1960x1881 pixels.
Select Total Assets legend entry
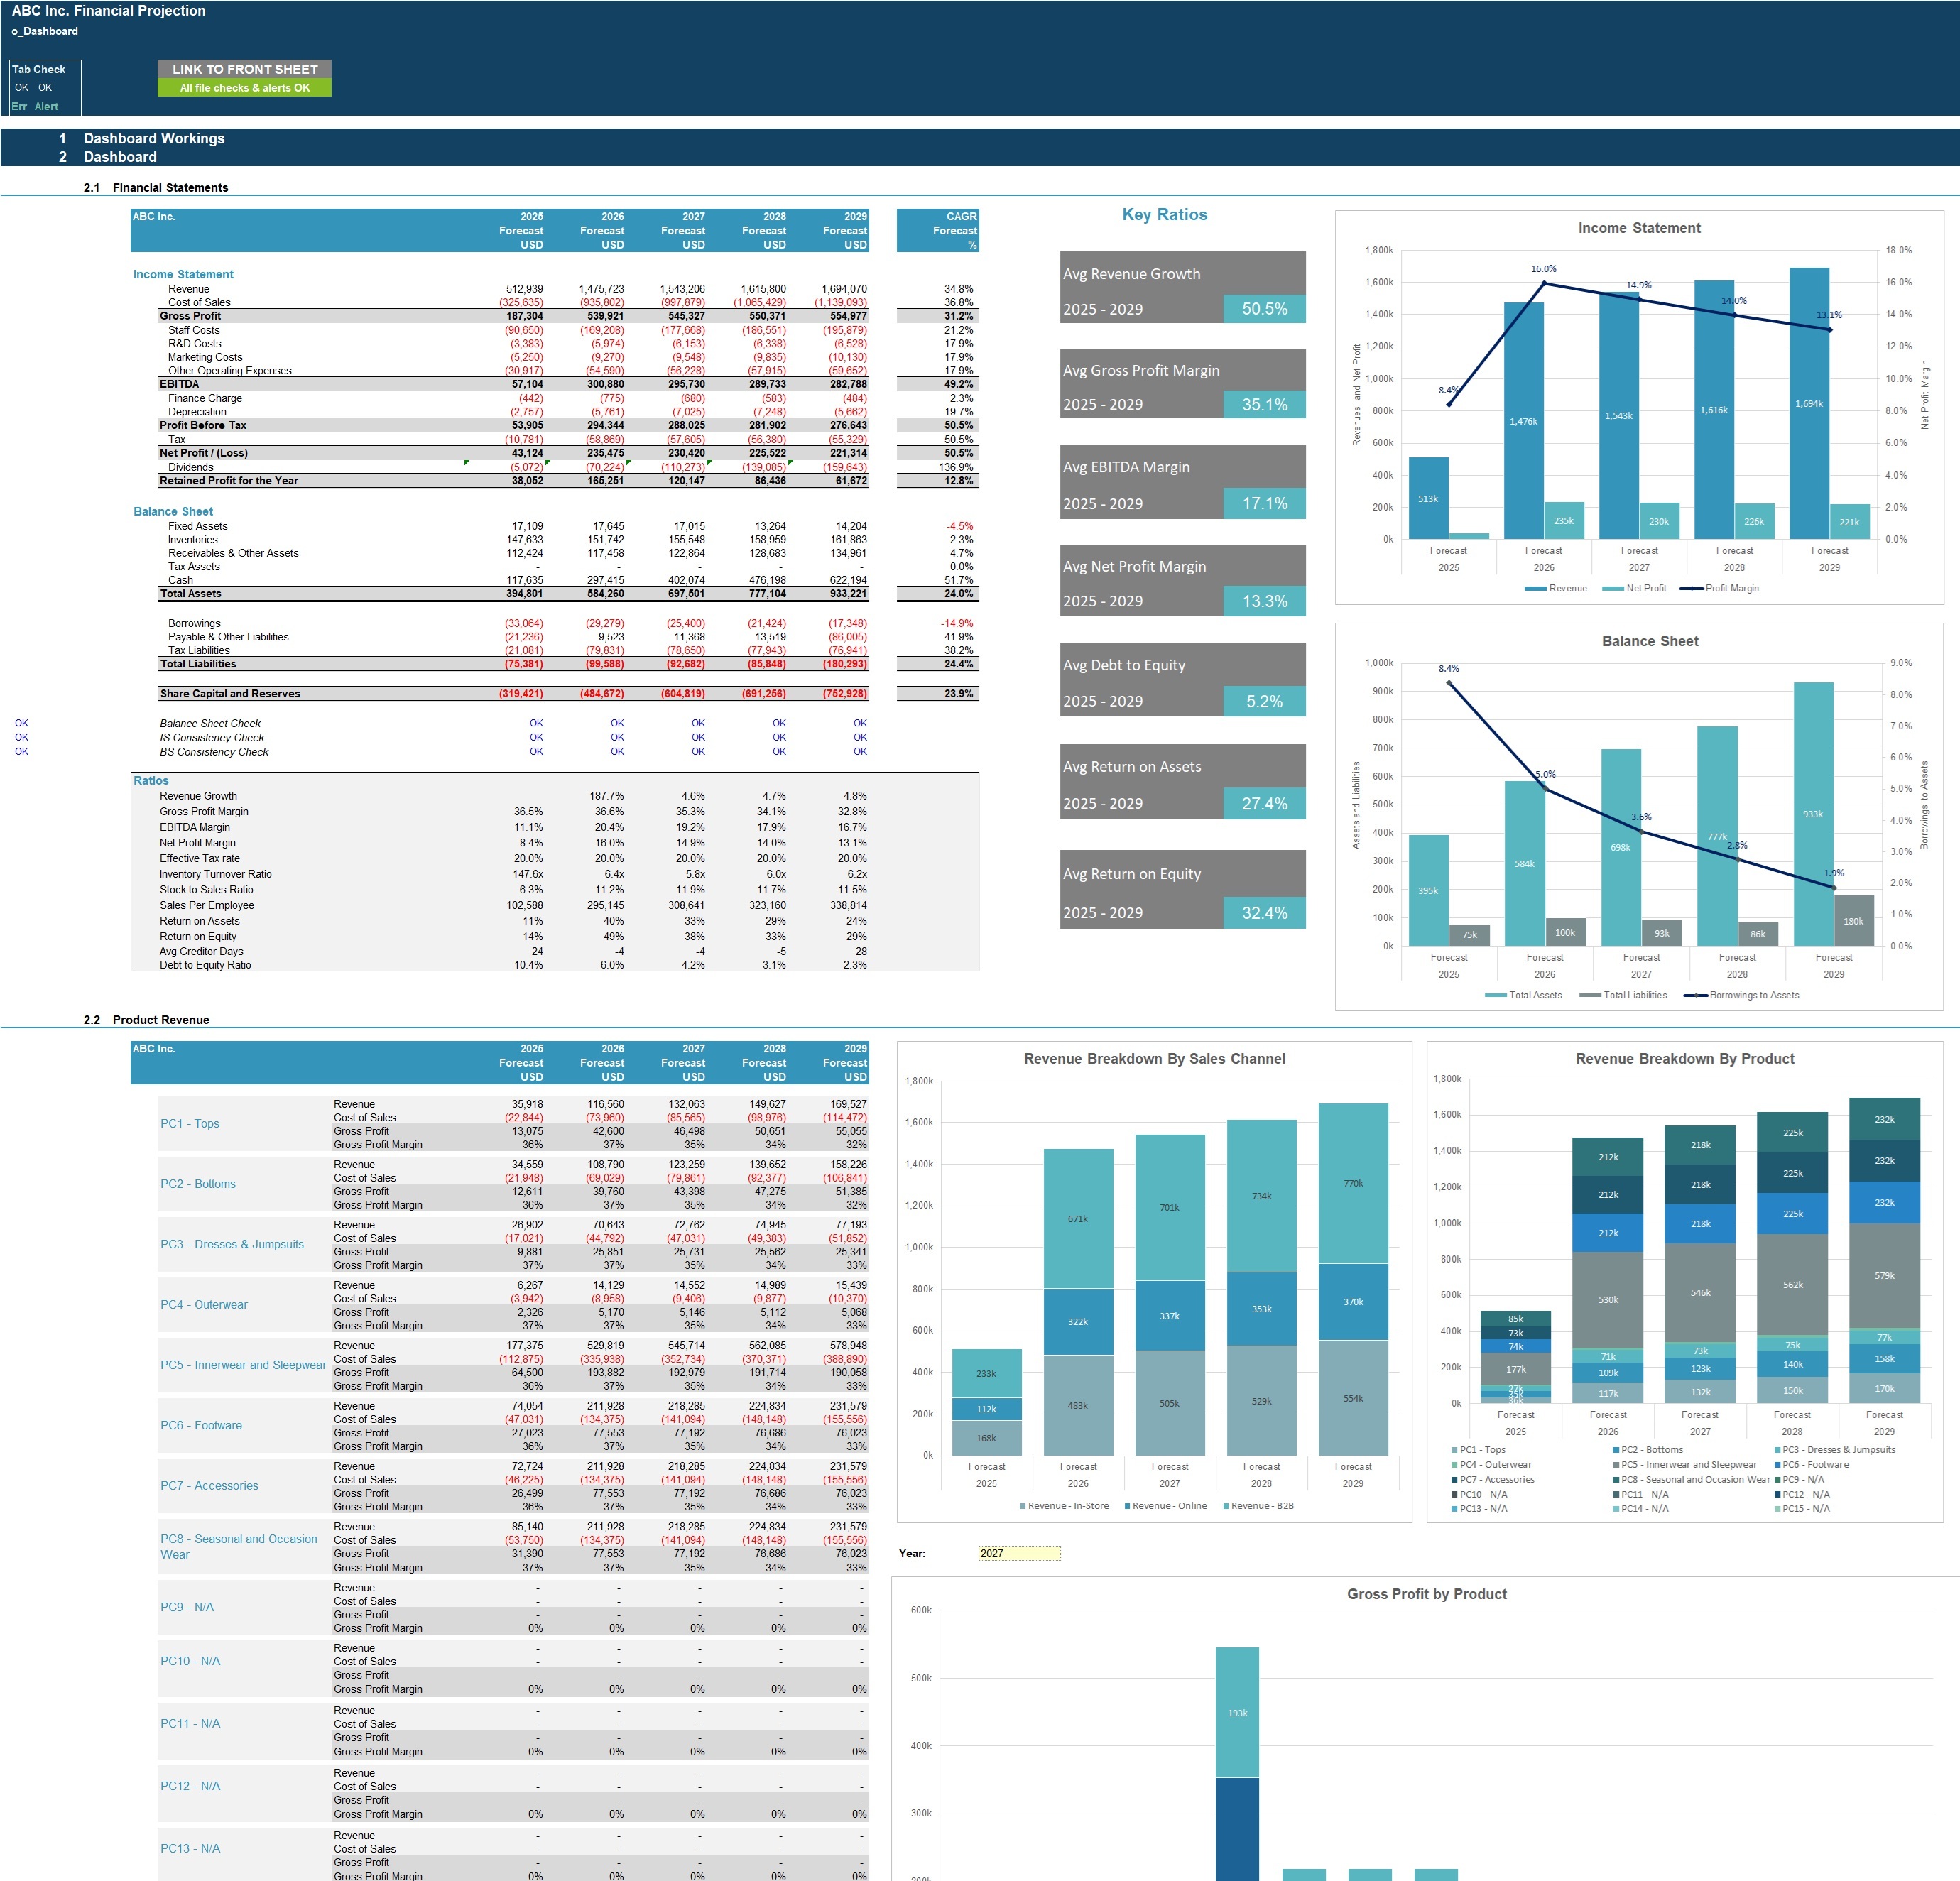pos(1524,995)
